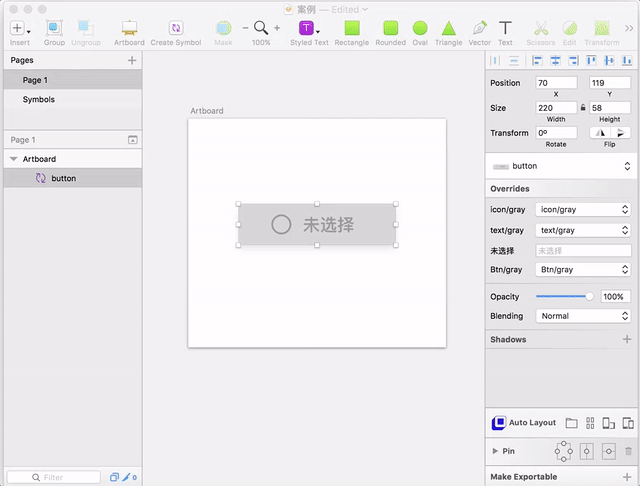Click the 未选择 text override field
640x486 pixels.
point(583,251)
